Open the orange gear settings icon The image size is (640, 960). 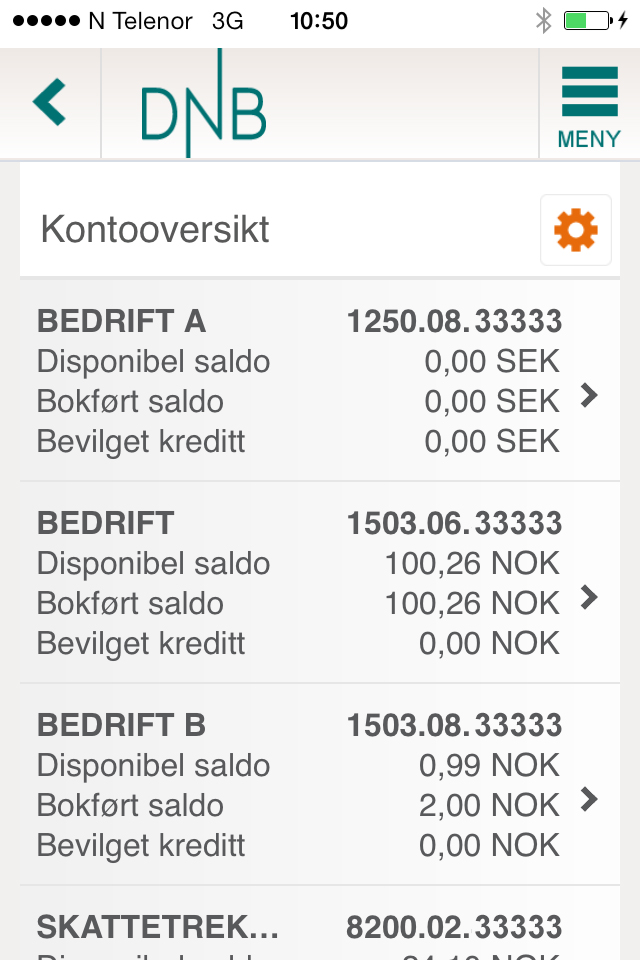576,230
